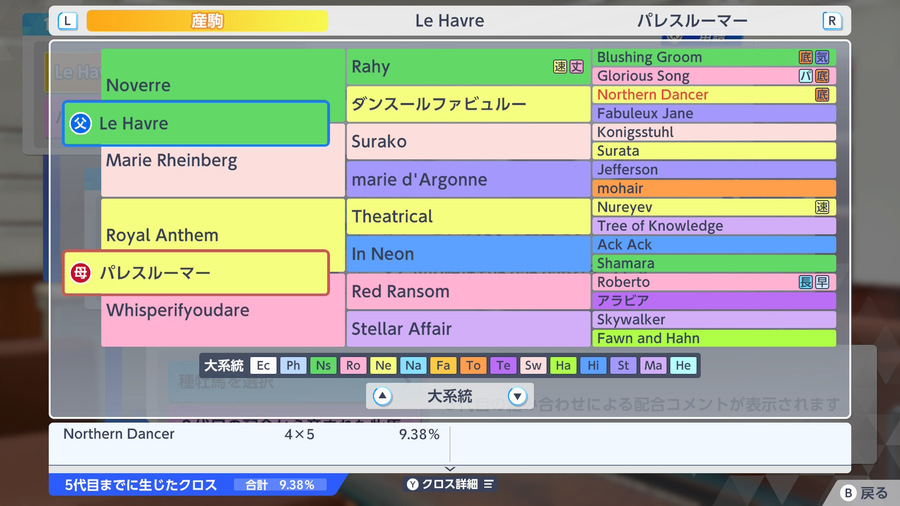The image size is (900, 506).
Task: Click Fawn and Hahn ancestor row
Action: 714,338
